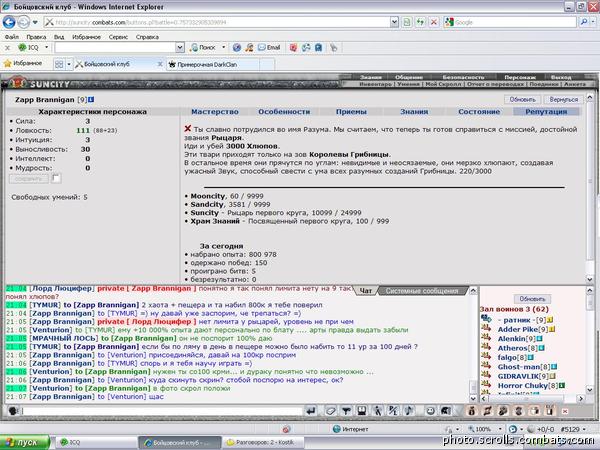Click Обновить above the room player list

pyautogui.click(x=532, y=299)
